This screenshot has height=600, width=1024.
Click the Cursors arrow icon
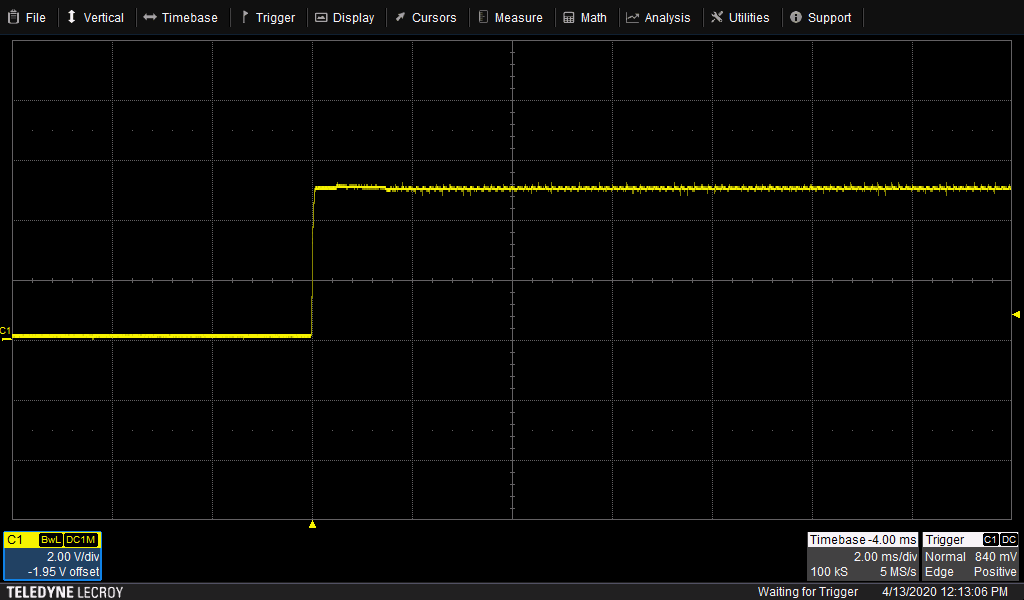point(400,17)
